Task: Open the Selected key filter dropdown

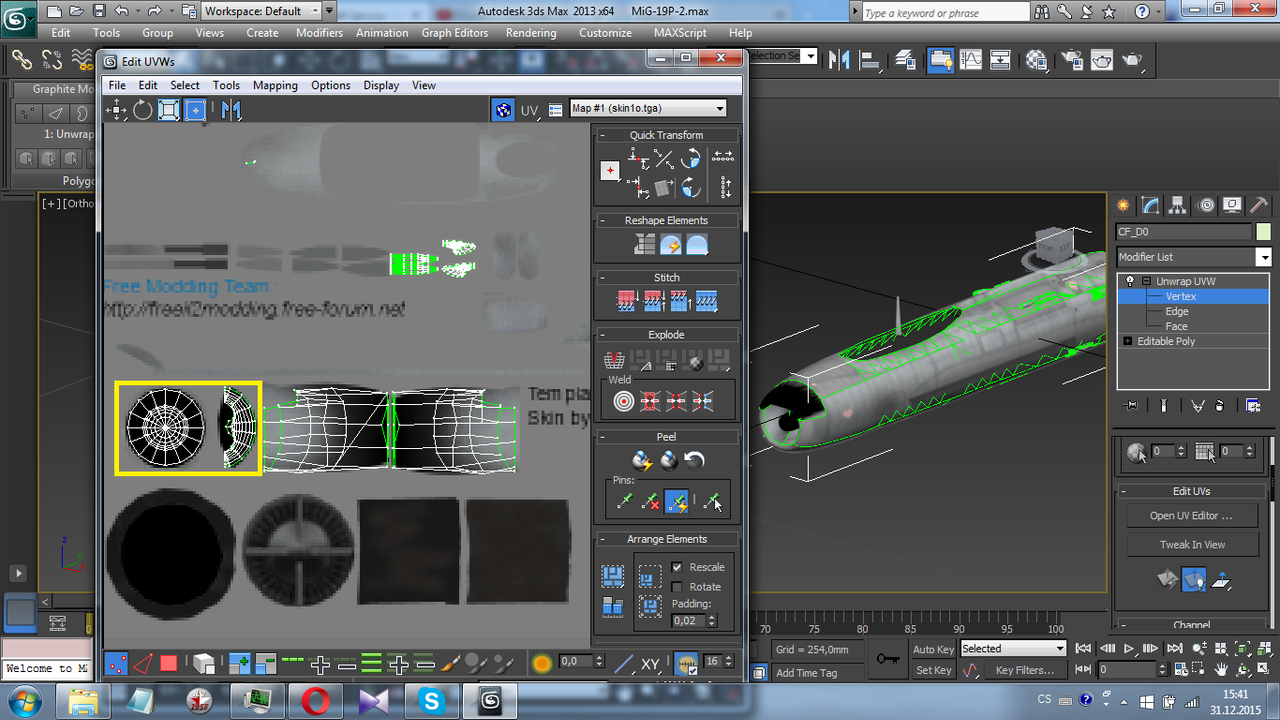Action: click(x=1061, y=648)
